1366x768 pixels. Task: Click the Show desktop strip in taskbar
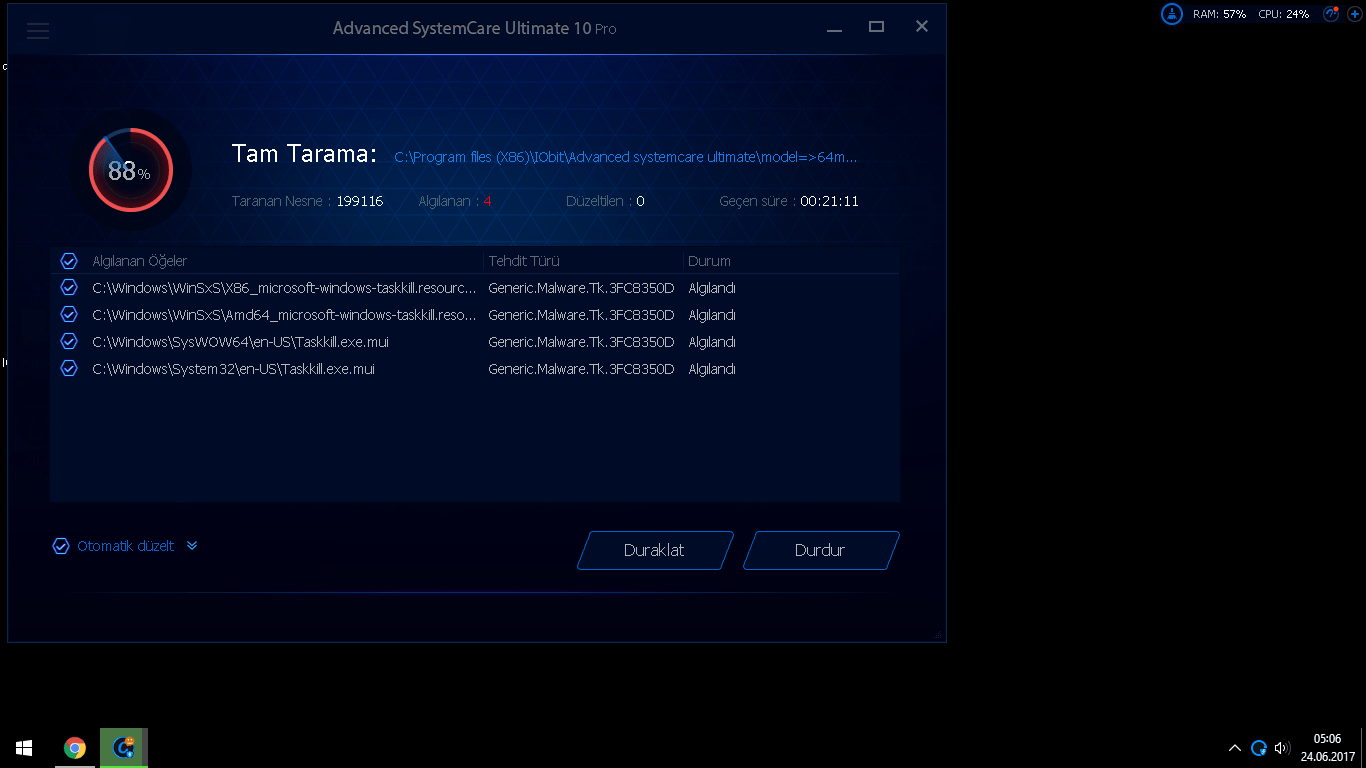point(1363,747)
